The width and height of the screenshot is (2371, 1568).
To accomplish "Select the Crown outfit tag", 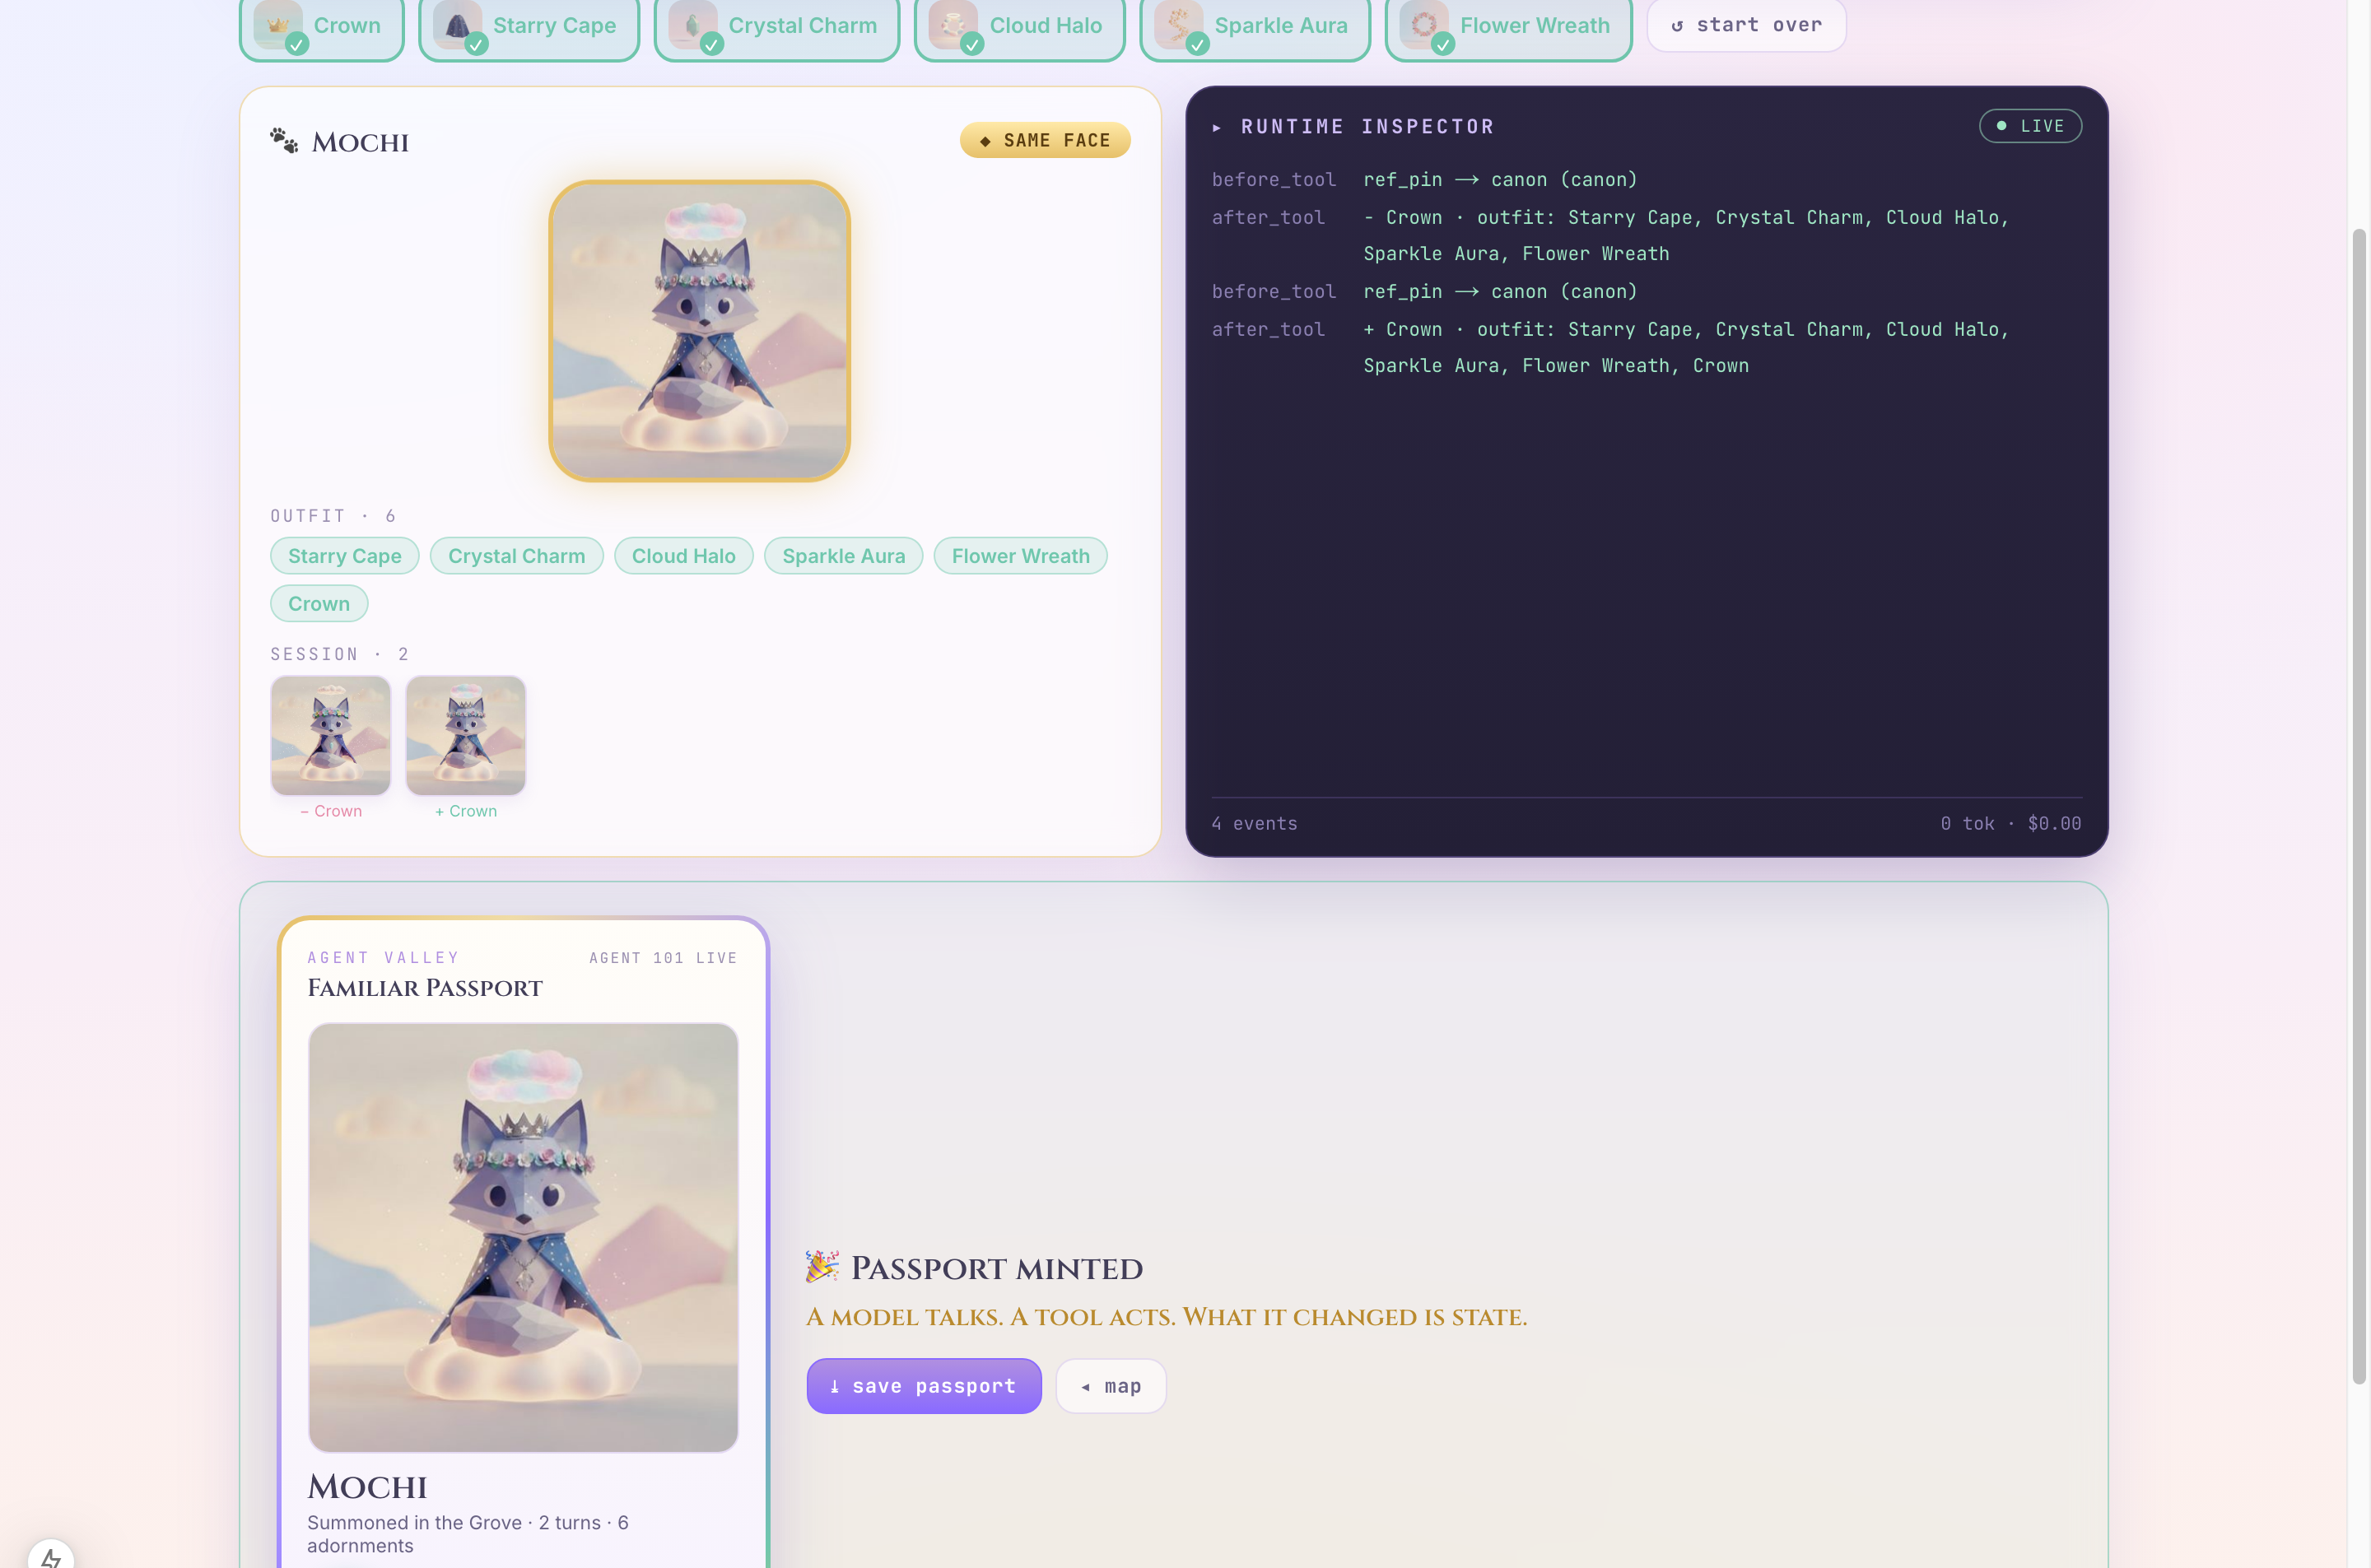I will [x=319, y=604].
